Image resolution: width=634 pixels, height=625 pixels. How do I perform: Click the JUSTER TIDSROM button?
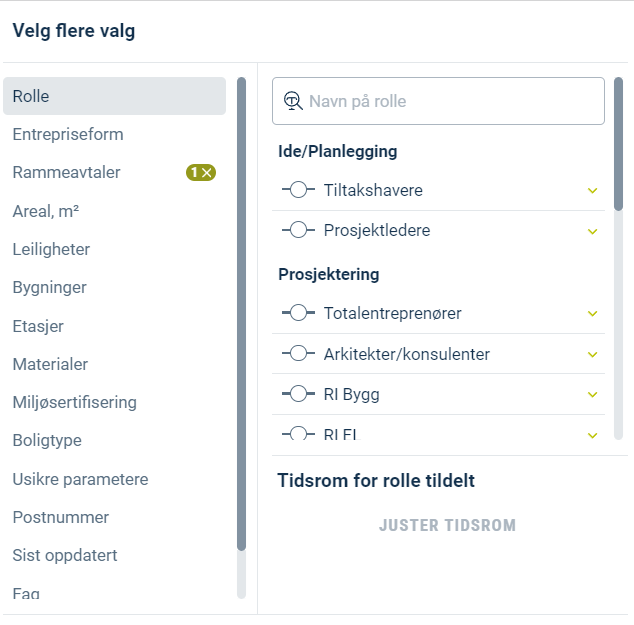point(447,525)
